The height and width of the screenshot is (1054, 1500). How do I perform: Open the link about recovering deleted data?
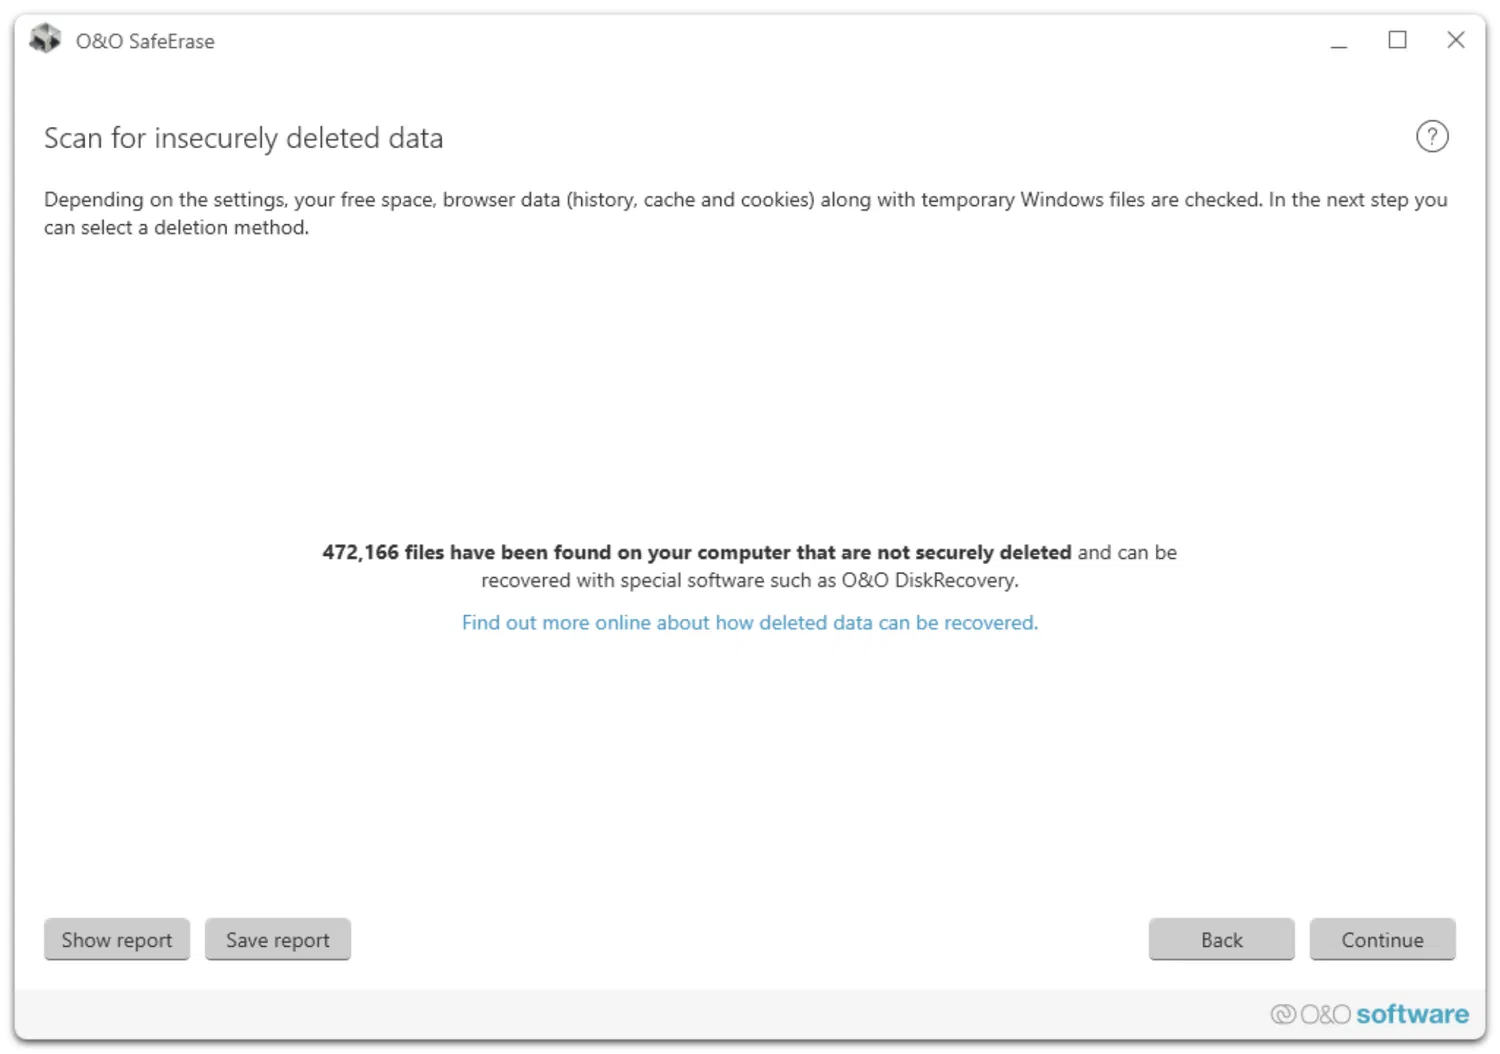click(x=749, y=622)
